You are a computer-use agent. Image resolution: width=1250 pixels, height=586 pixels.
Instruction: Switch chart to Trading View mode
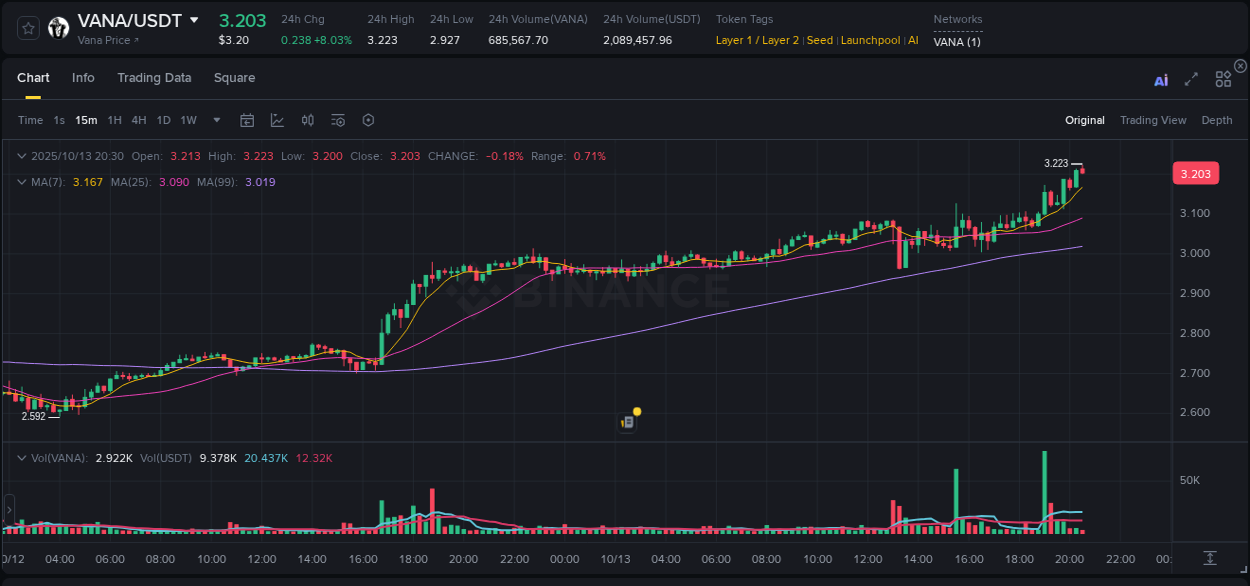click(1152, 120)
